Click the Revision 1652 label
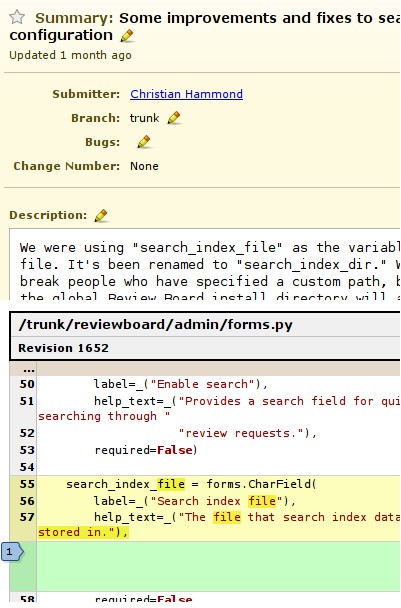 pos(64,348)
